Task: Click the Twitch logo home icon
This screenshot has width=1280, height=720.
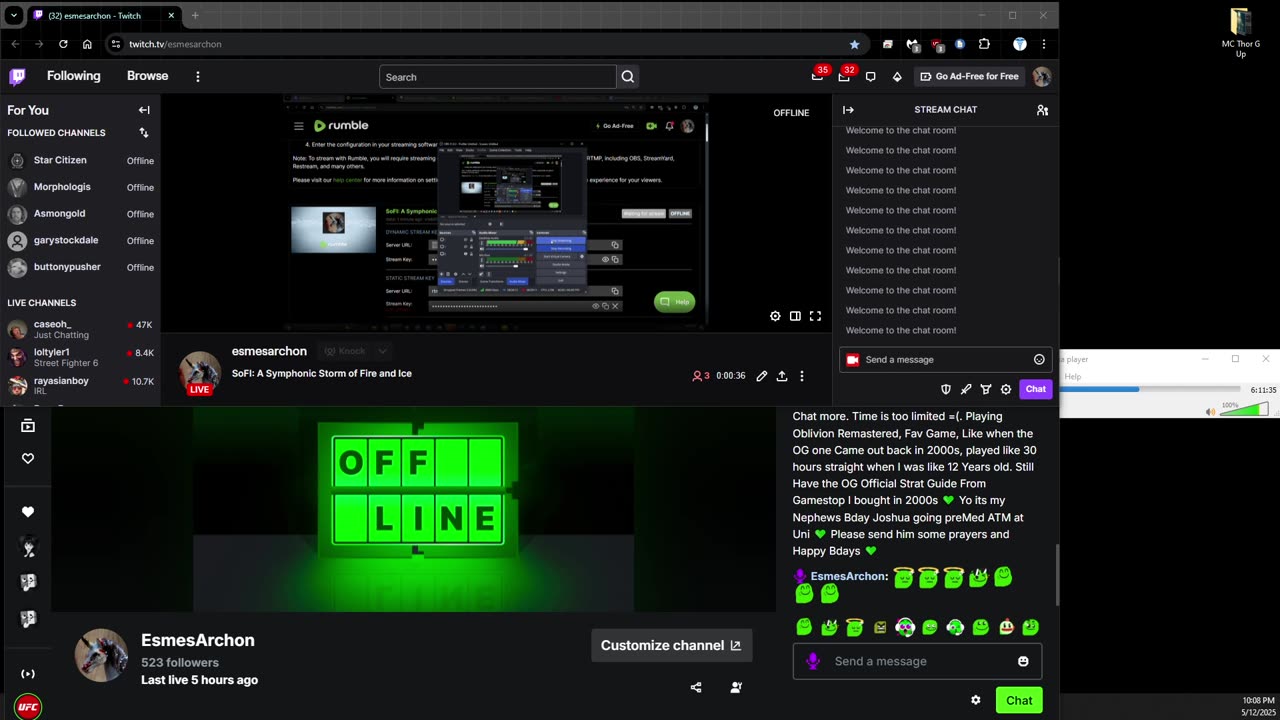Action: pyautogui.click(x=17, y=76)
